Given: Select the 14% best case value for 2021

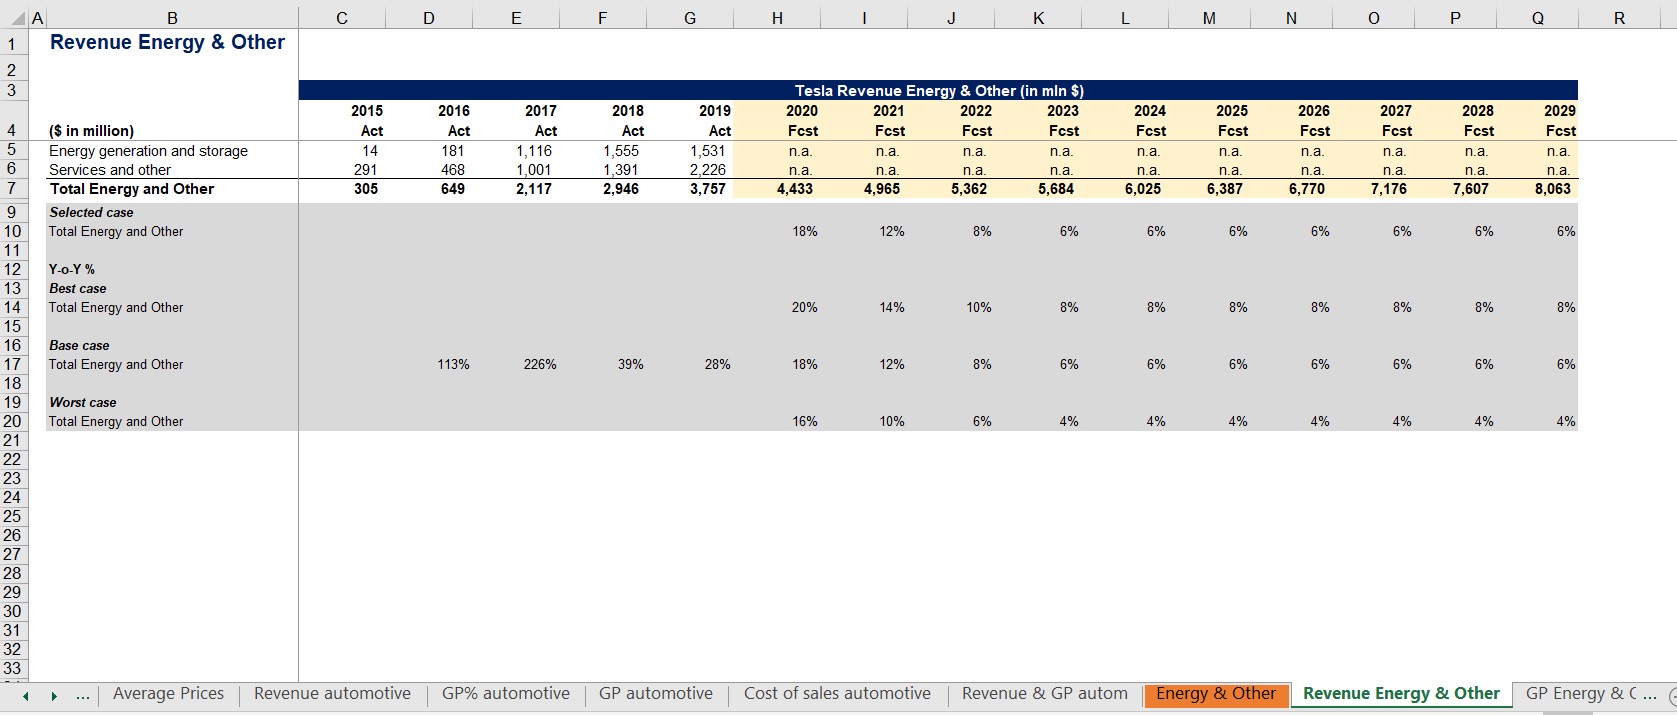Looking at the screenshot, I should click(x=892, y=308).
